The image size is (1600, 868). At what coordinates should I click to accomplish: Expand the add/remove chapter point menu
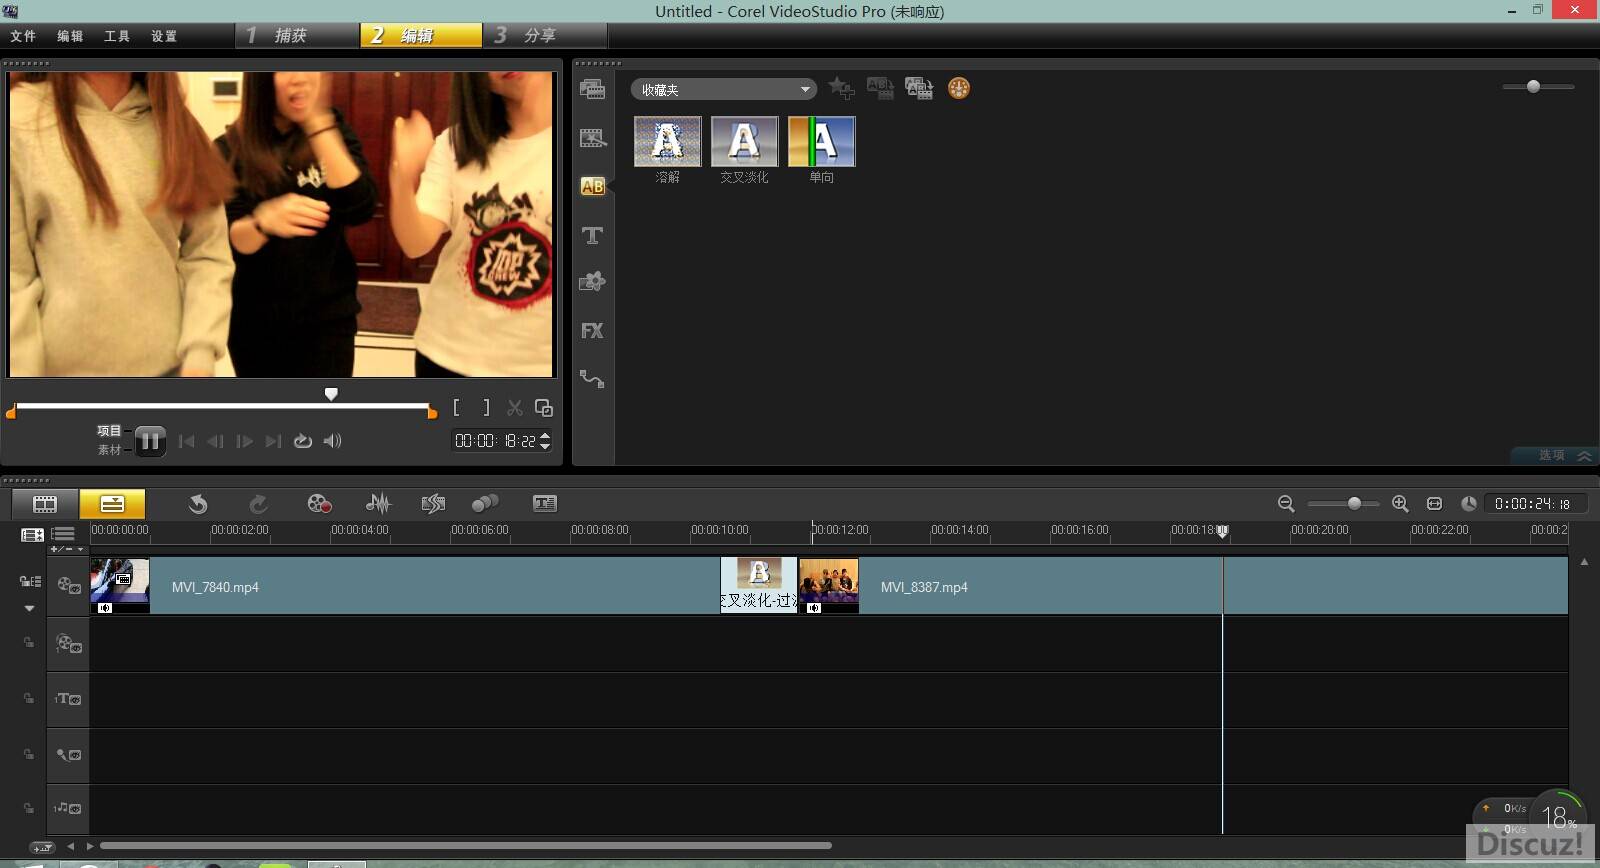67,549
